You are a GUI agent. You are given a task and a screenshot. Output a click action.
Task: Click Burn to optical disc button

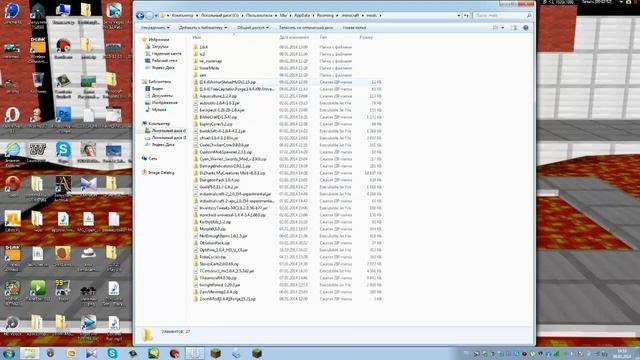(306, 28)
